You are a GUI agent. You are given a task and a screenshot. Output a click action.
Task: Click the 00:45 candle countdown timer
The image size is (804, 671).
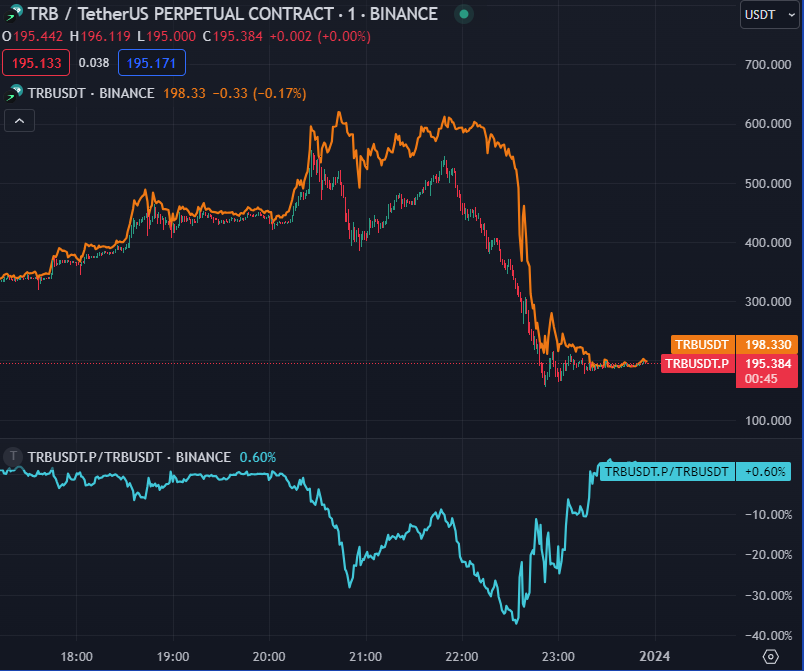(x=761, y=379)
